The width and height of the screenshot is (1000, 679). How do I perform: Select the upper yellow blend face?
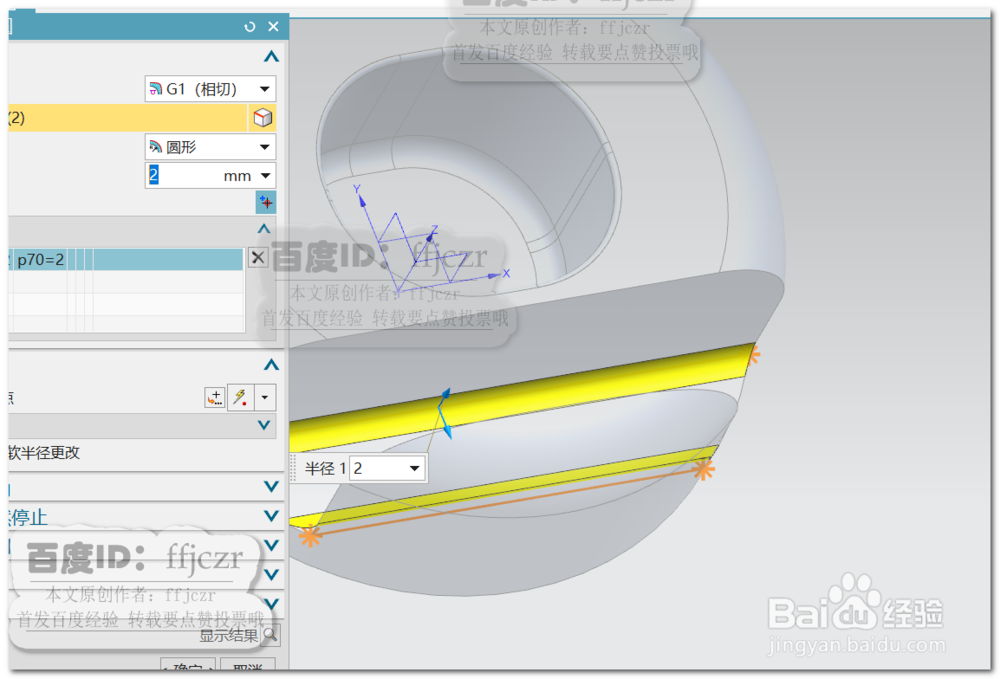(x=521, y=398)
